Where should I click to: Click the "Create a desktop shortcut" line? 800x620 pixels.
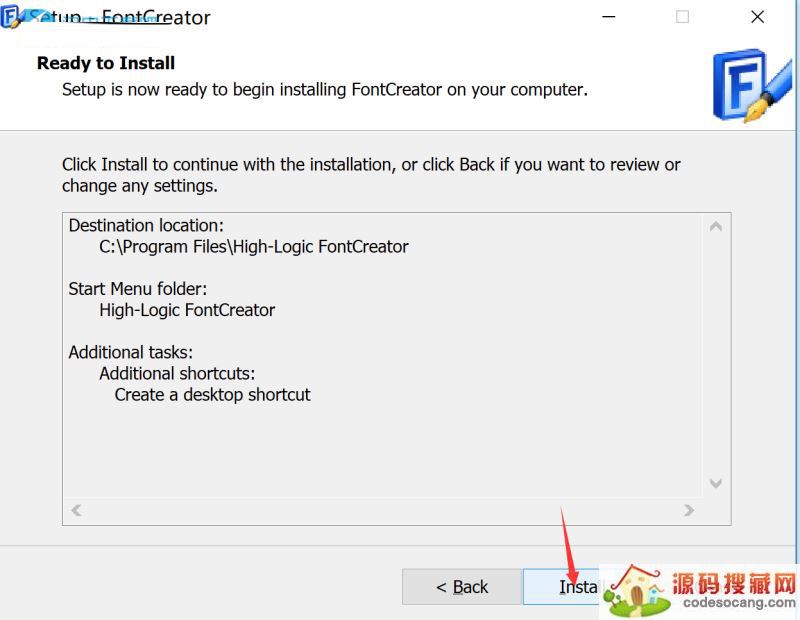[x=212, y=394]
